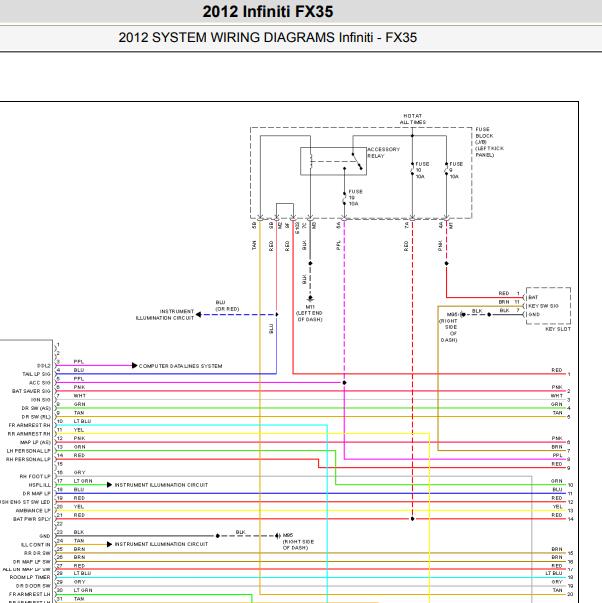Screen dimensions: 602x603
Task: Click the 'HOT AT ALL TIMES' label
Action: tap(413, 119)
